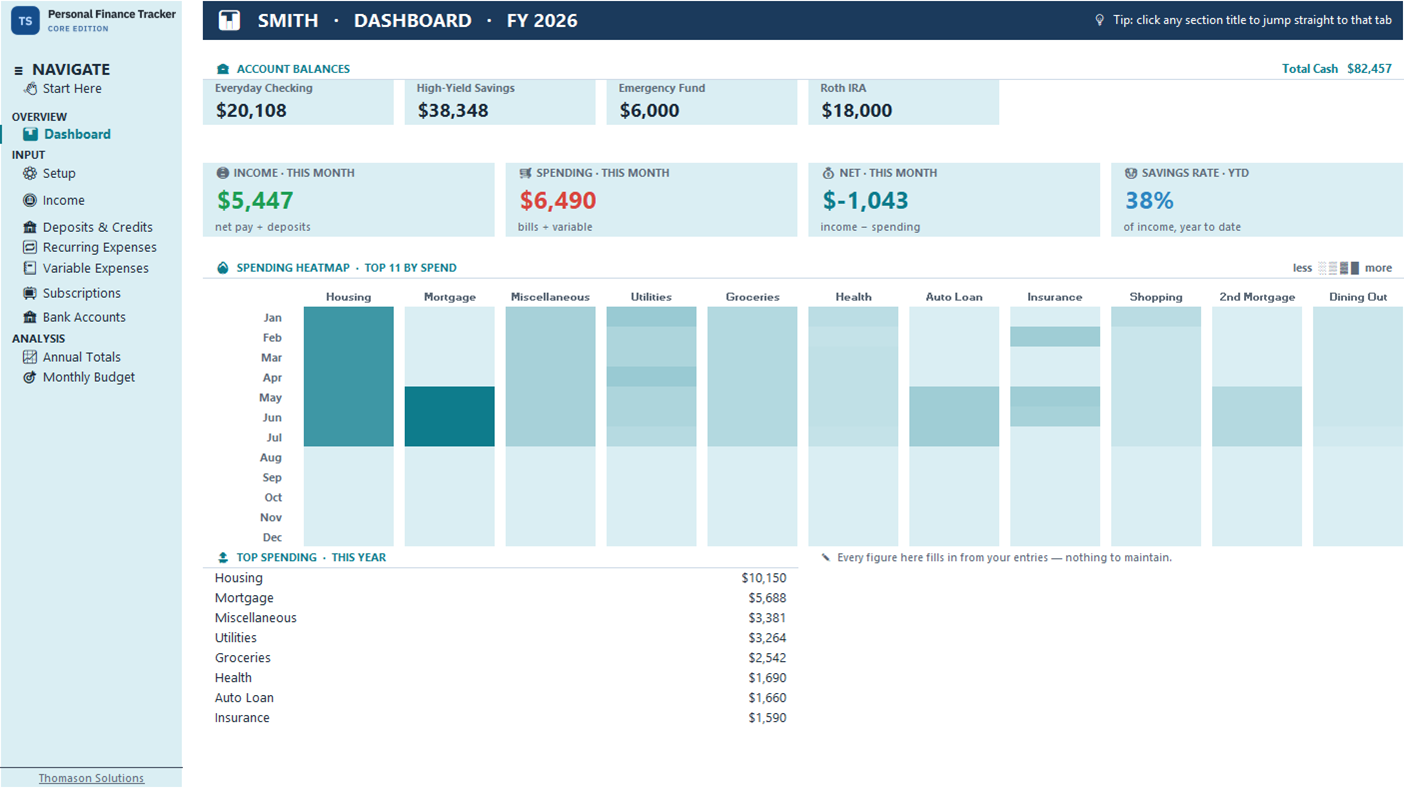Click the 2nd Mortgage column header

1257,297
